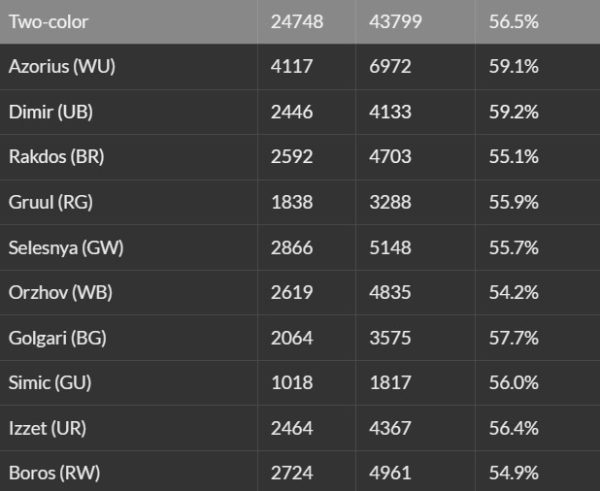Click the Izzet (UR) row label
The width and height of the screenshot is (600, 491).
[47, 428]
